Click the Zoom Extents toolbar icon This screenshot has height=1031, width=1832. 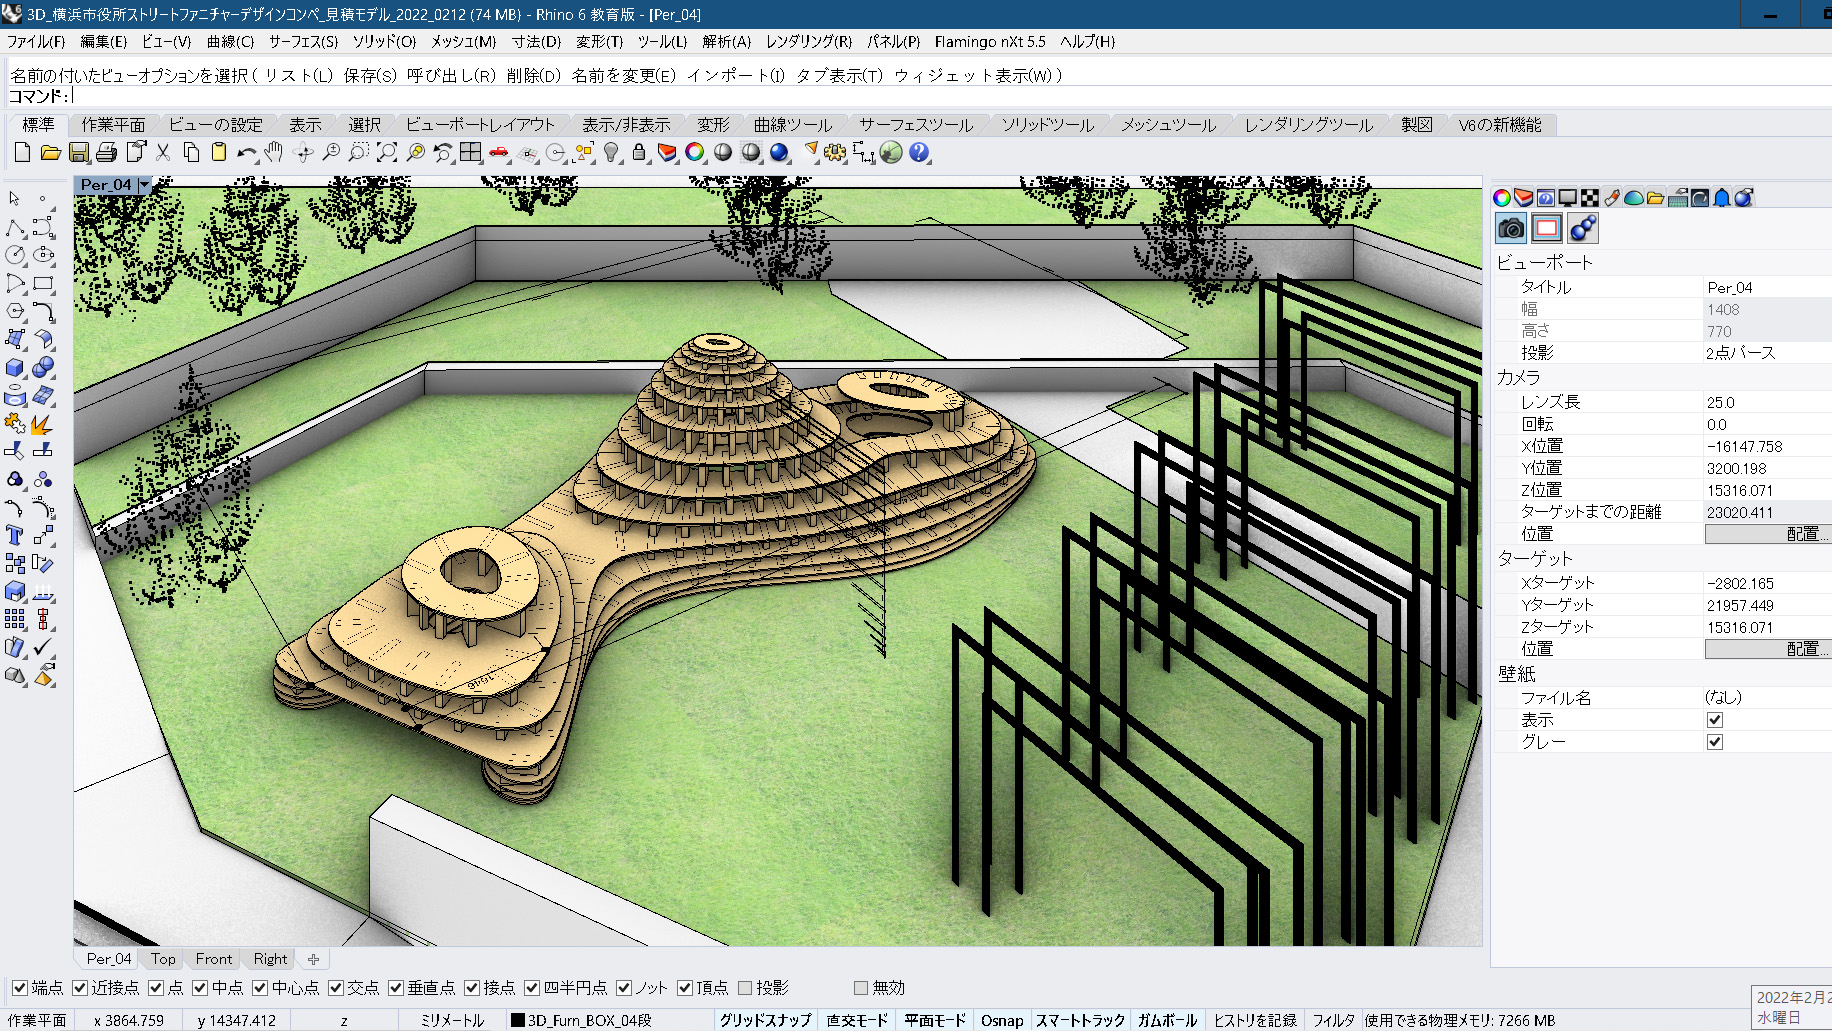click(387, 153)
